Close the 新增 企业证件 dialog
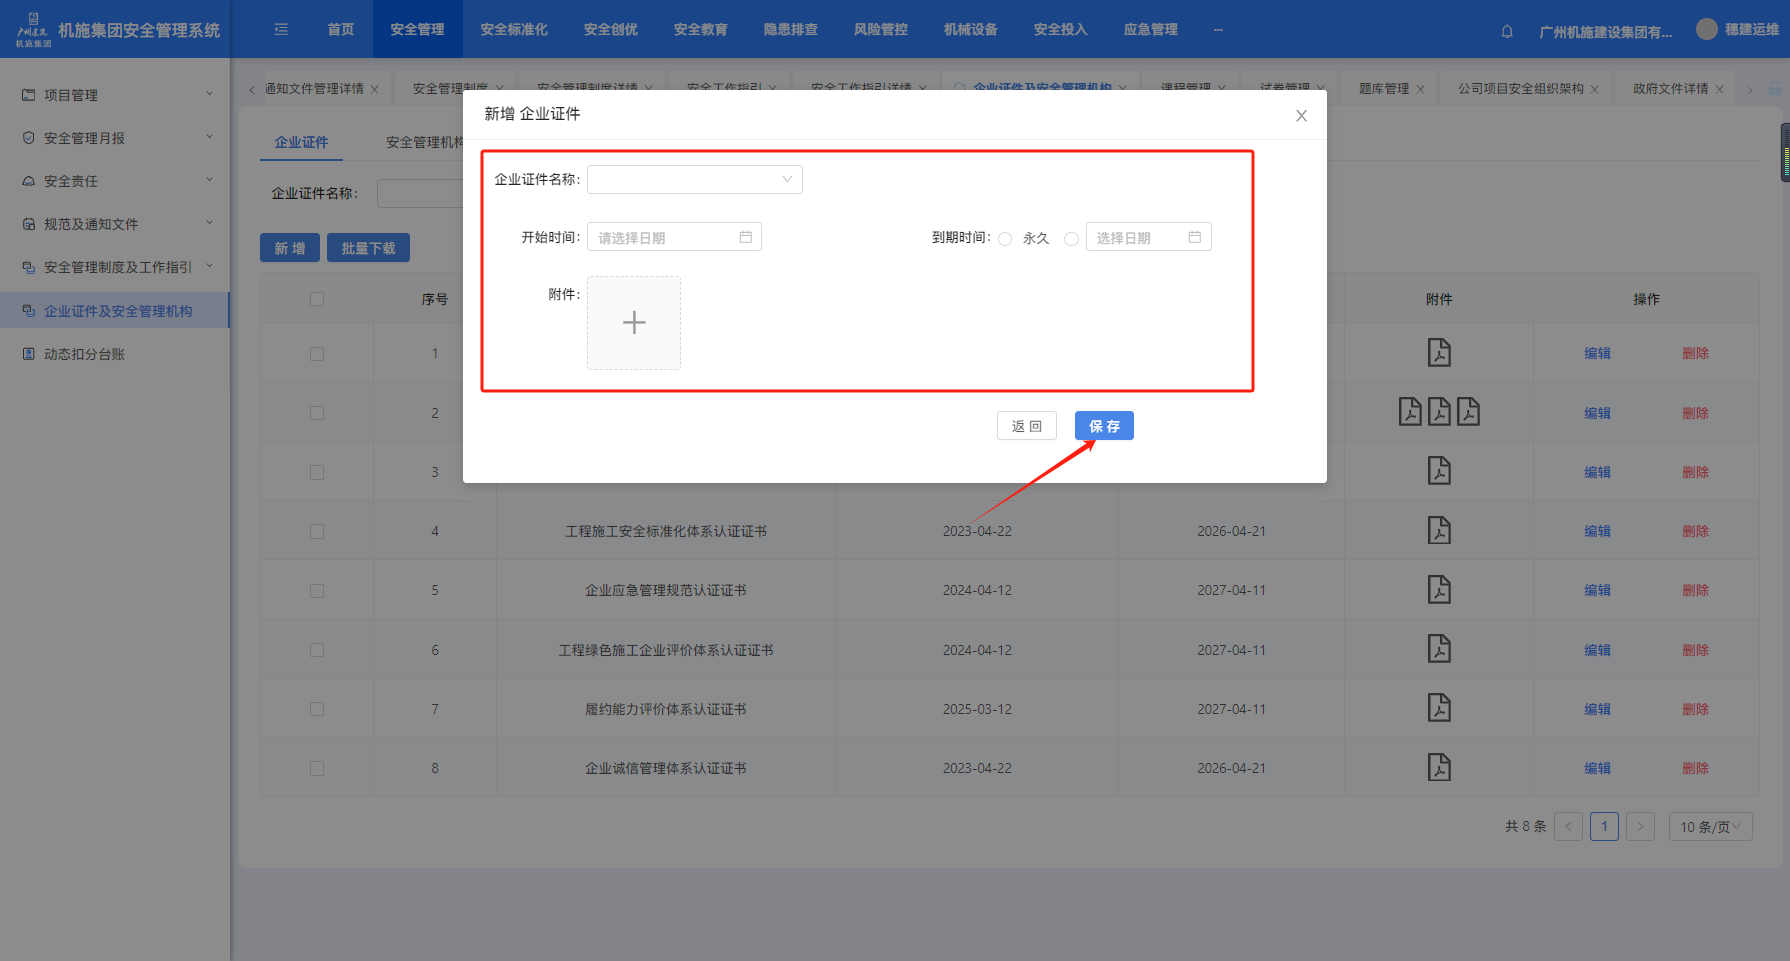Screen dimensions: 1790x961 (x=1301, y=116)
